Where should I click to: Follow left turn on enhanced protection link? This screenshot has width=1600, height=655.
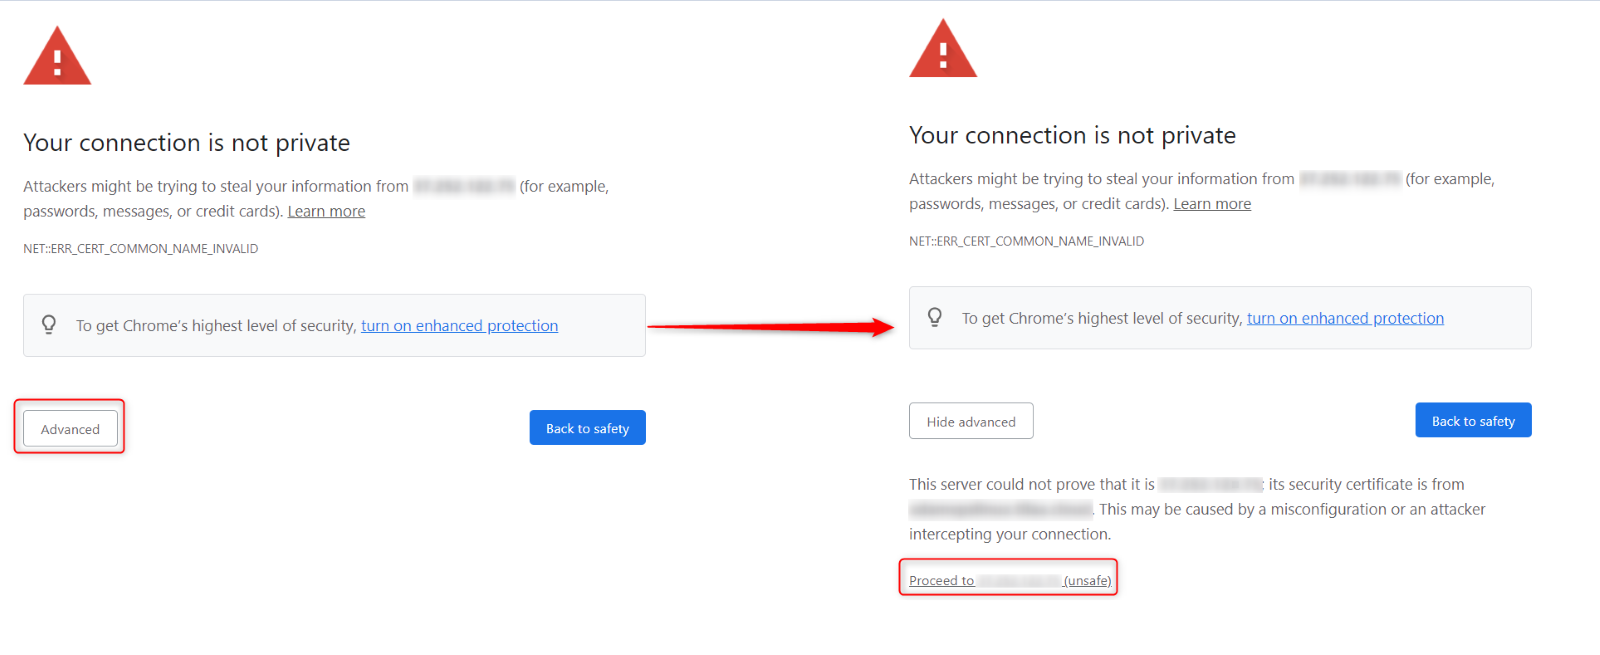459,326
